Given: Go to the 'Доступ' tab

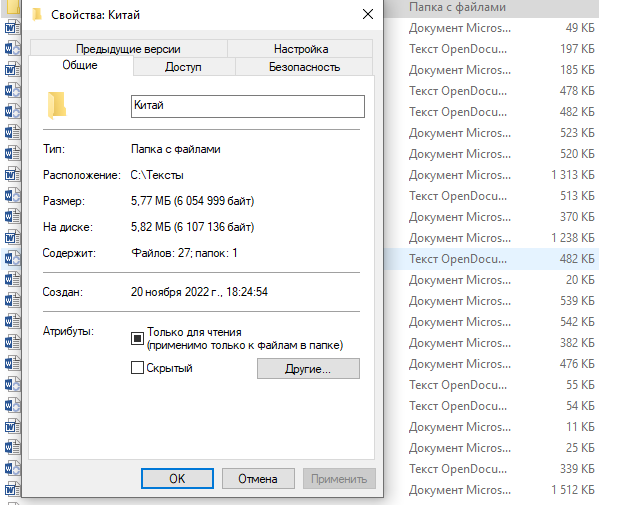Looking at the screenshot, I should tap(183, 67).
